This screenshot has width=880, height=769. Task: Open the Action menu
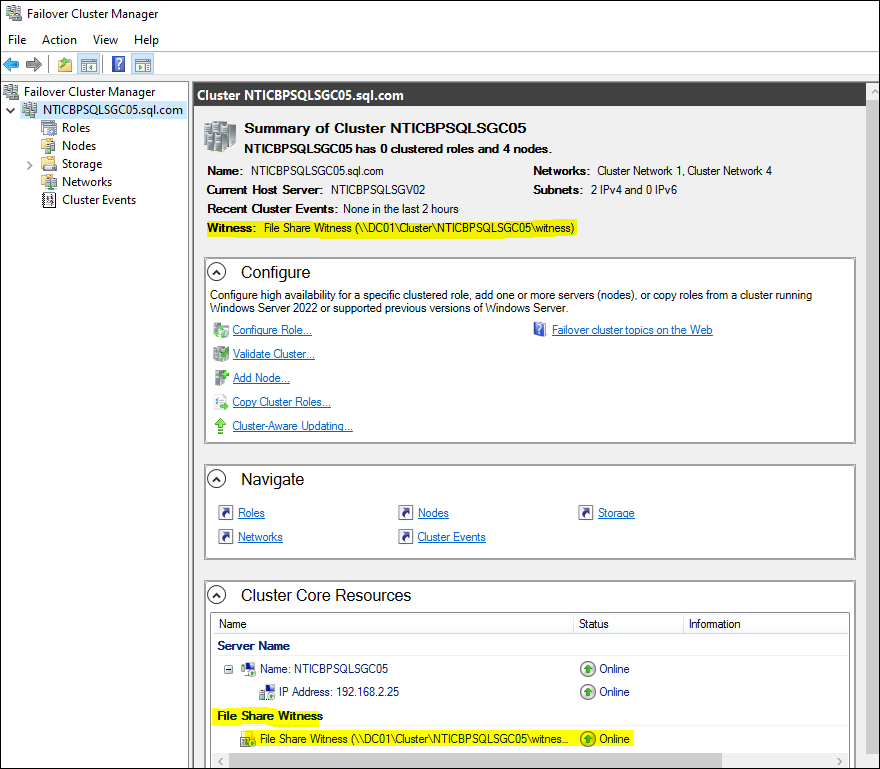[59, 40]
